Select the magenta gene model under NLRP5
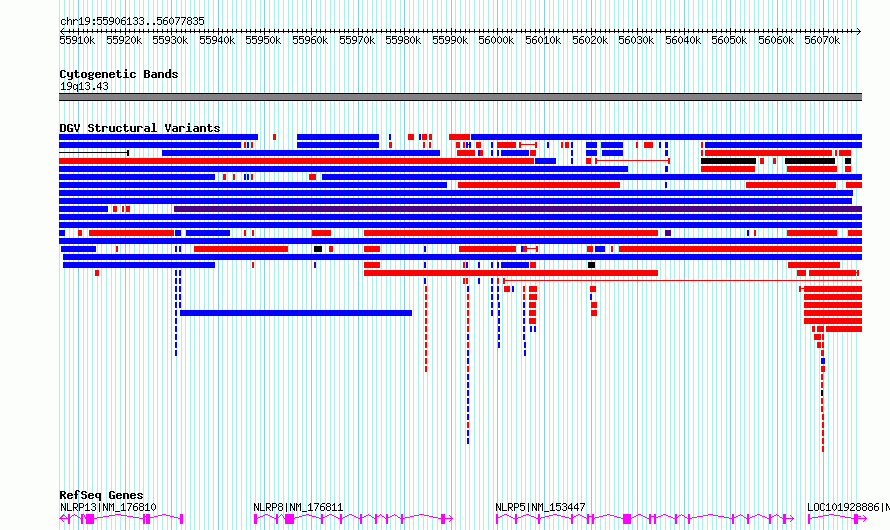Screen dimensions: 890x530 pyautogui.click(x=645, y=519)
